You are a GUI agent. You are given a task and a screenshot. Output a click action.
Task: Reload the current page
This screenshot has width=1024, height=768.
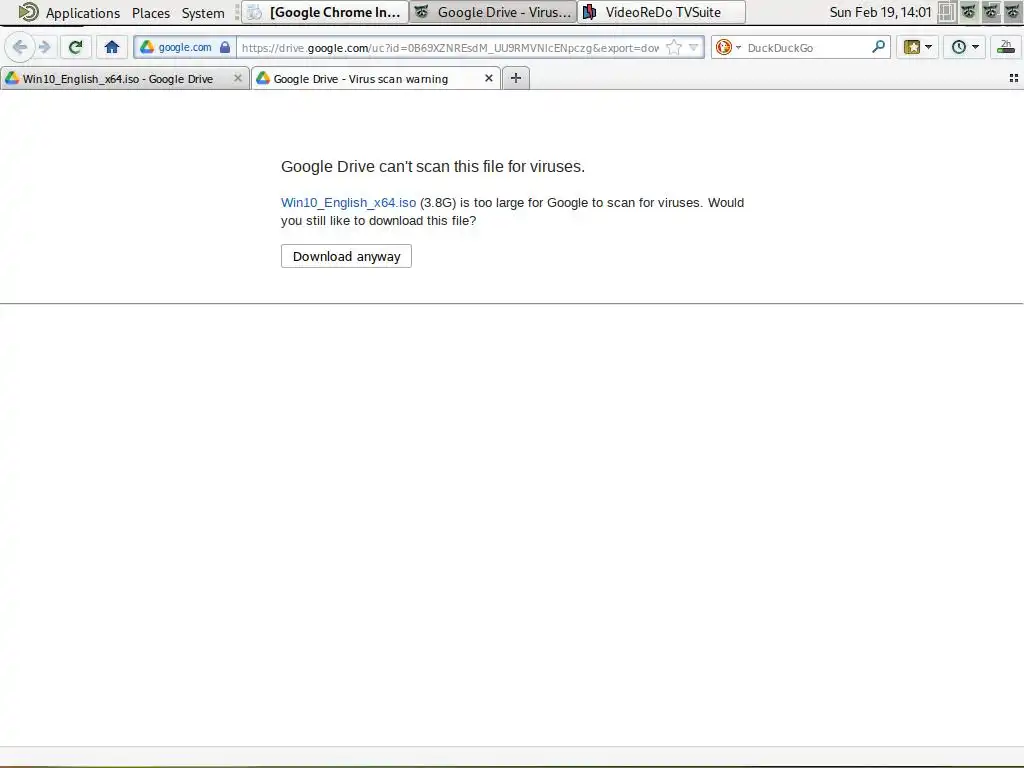click(x=76, y=47)
